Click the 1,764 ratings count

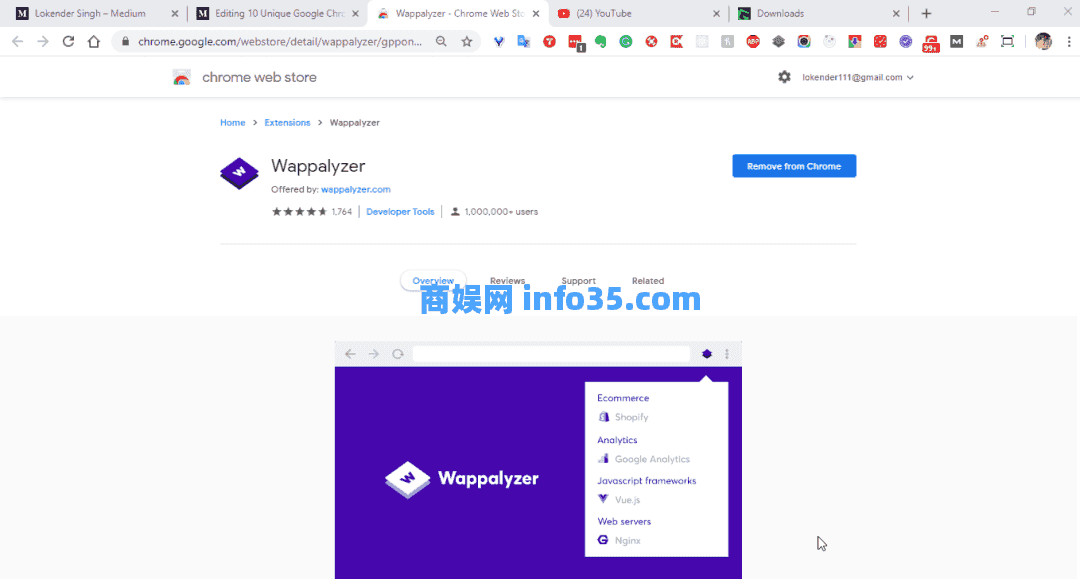coord(342,211)
